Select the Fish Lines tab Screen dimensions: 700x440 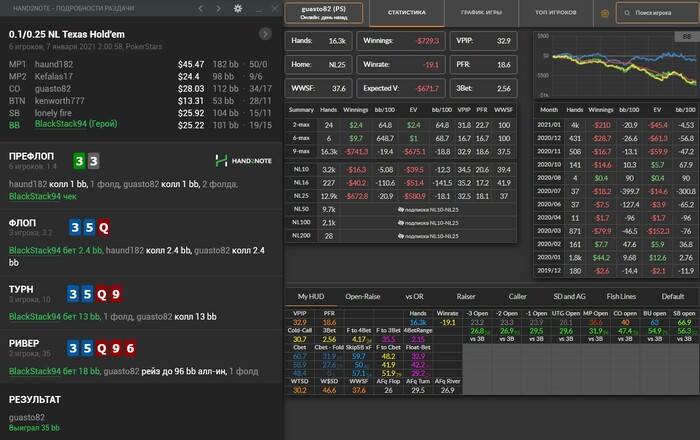pos(621,296)
